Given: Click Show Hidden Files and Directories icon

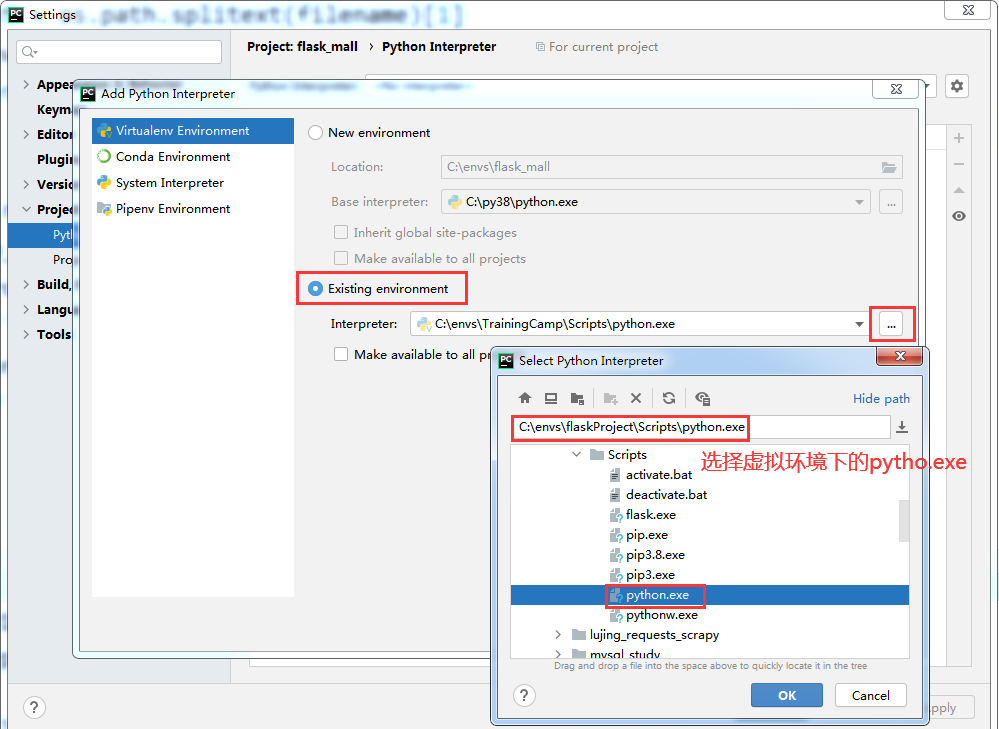Looking at the screenshot, I should point(703,398).
